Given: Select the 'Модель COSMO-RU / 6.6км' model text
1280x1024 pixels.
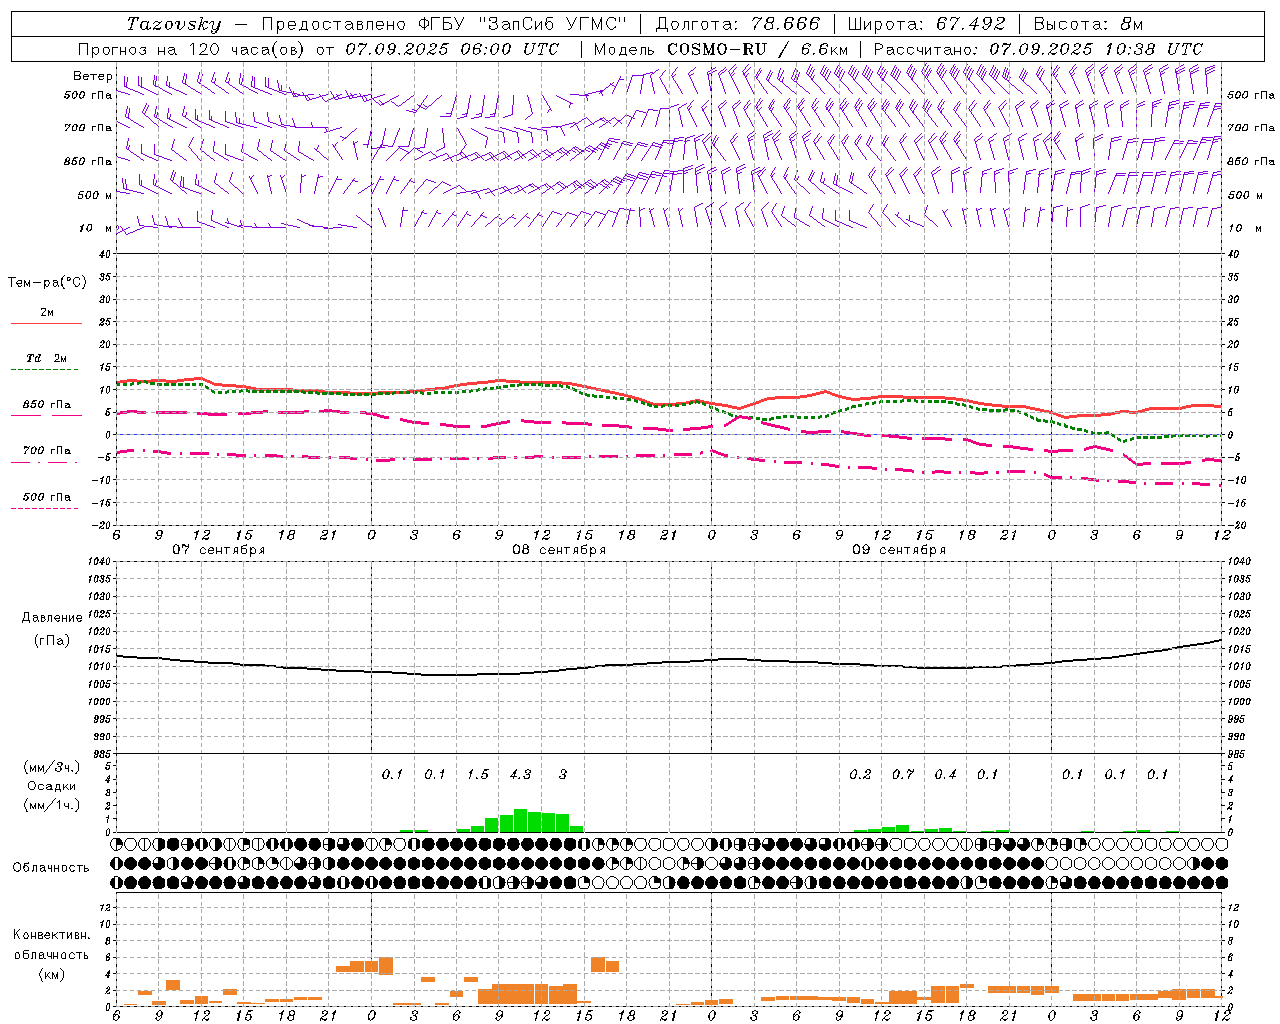Looking at the screenshot, I should coord(721,49).
